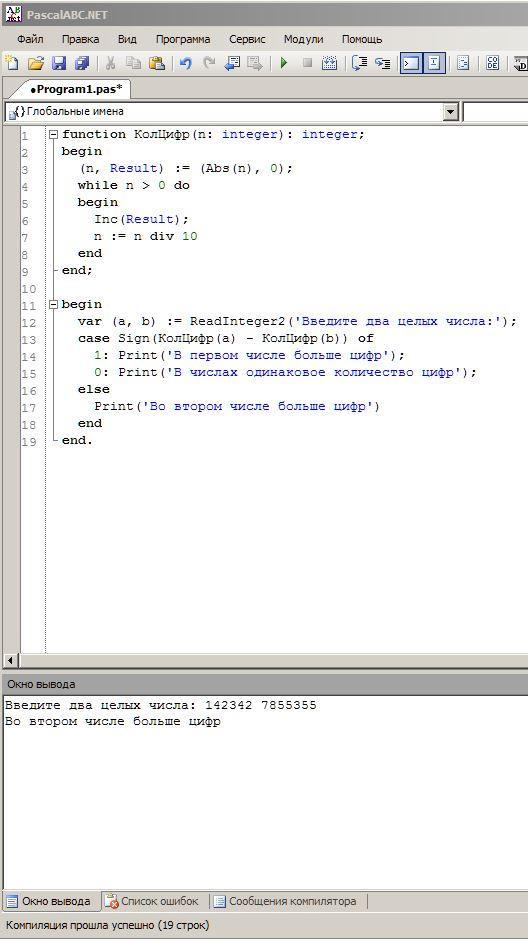Run the program with the green arrow
Screen dimensions: 528x939
[x=284, y=63]
